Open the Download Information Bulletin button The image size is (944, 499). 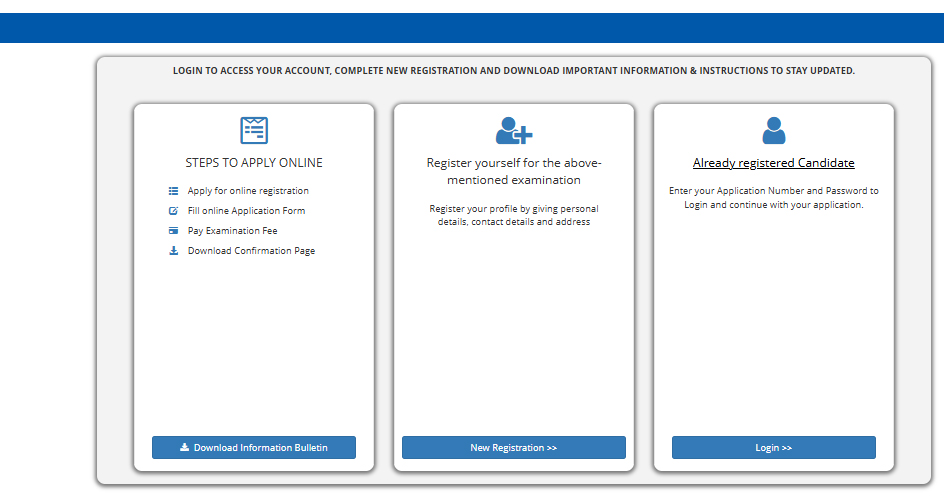(254, 448)
